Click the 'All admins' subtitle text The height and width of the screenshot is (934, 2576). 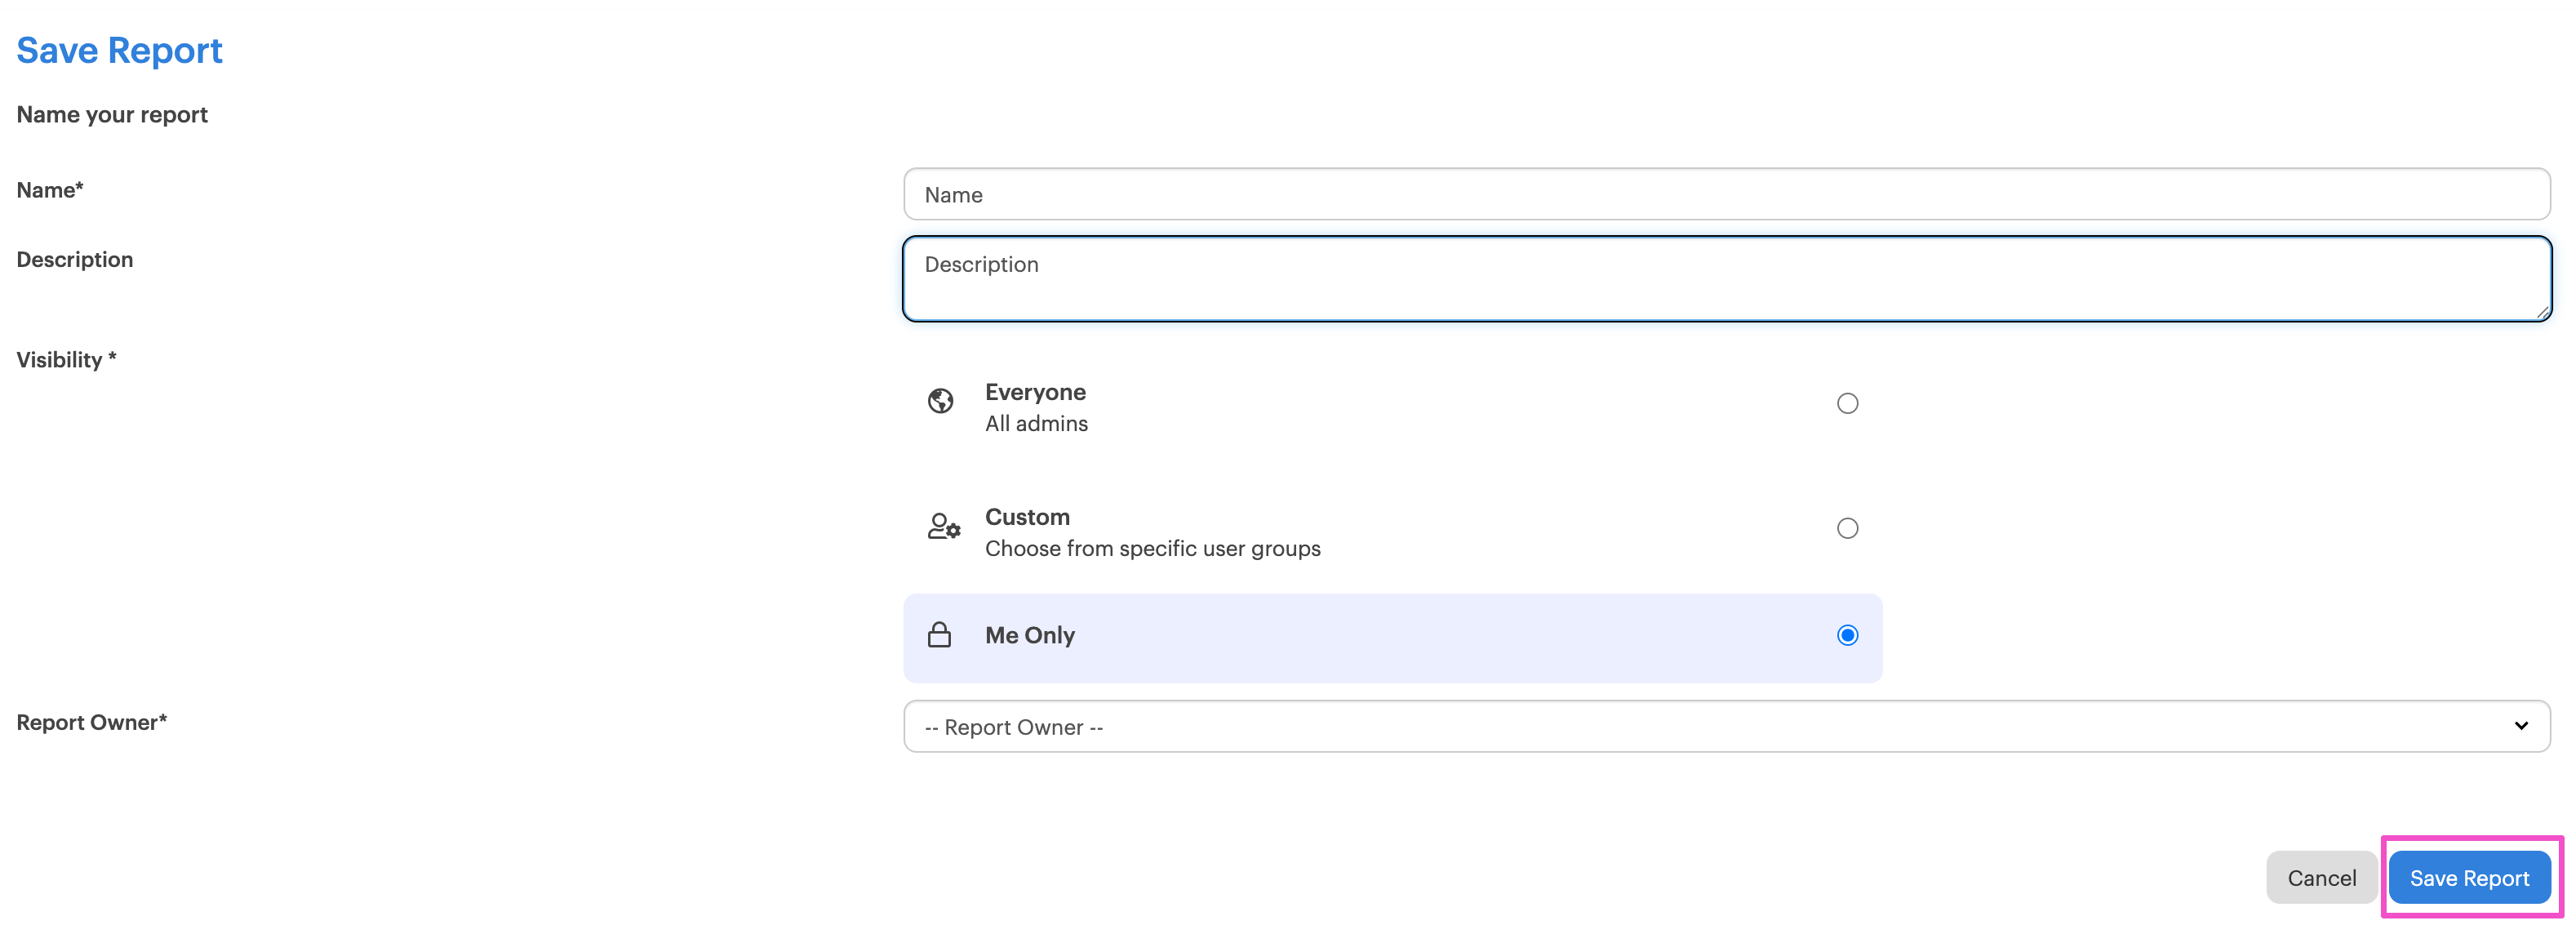1036,423
